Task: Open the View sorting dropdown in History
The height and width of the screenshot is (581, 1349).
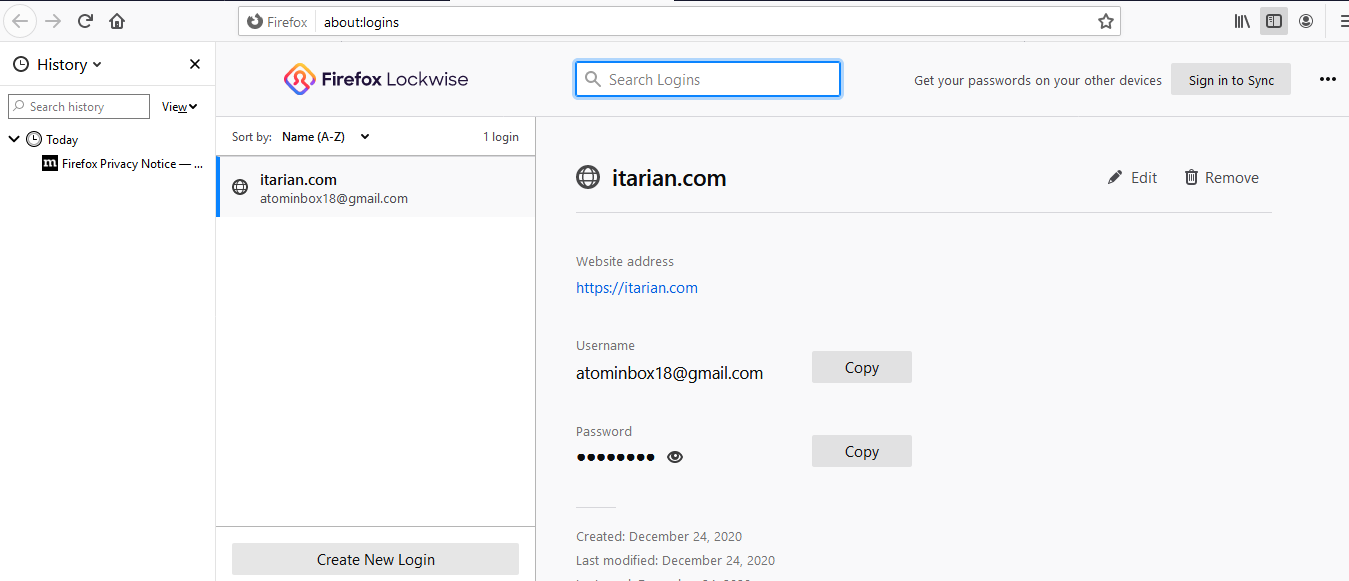Action: pyautogui.click(x=180, y=106)
